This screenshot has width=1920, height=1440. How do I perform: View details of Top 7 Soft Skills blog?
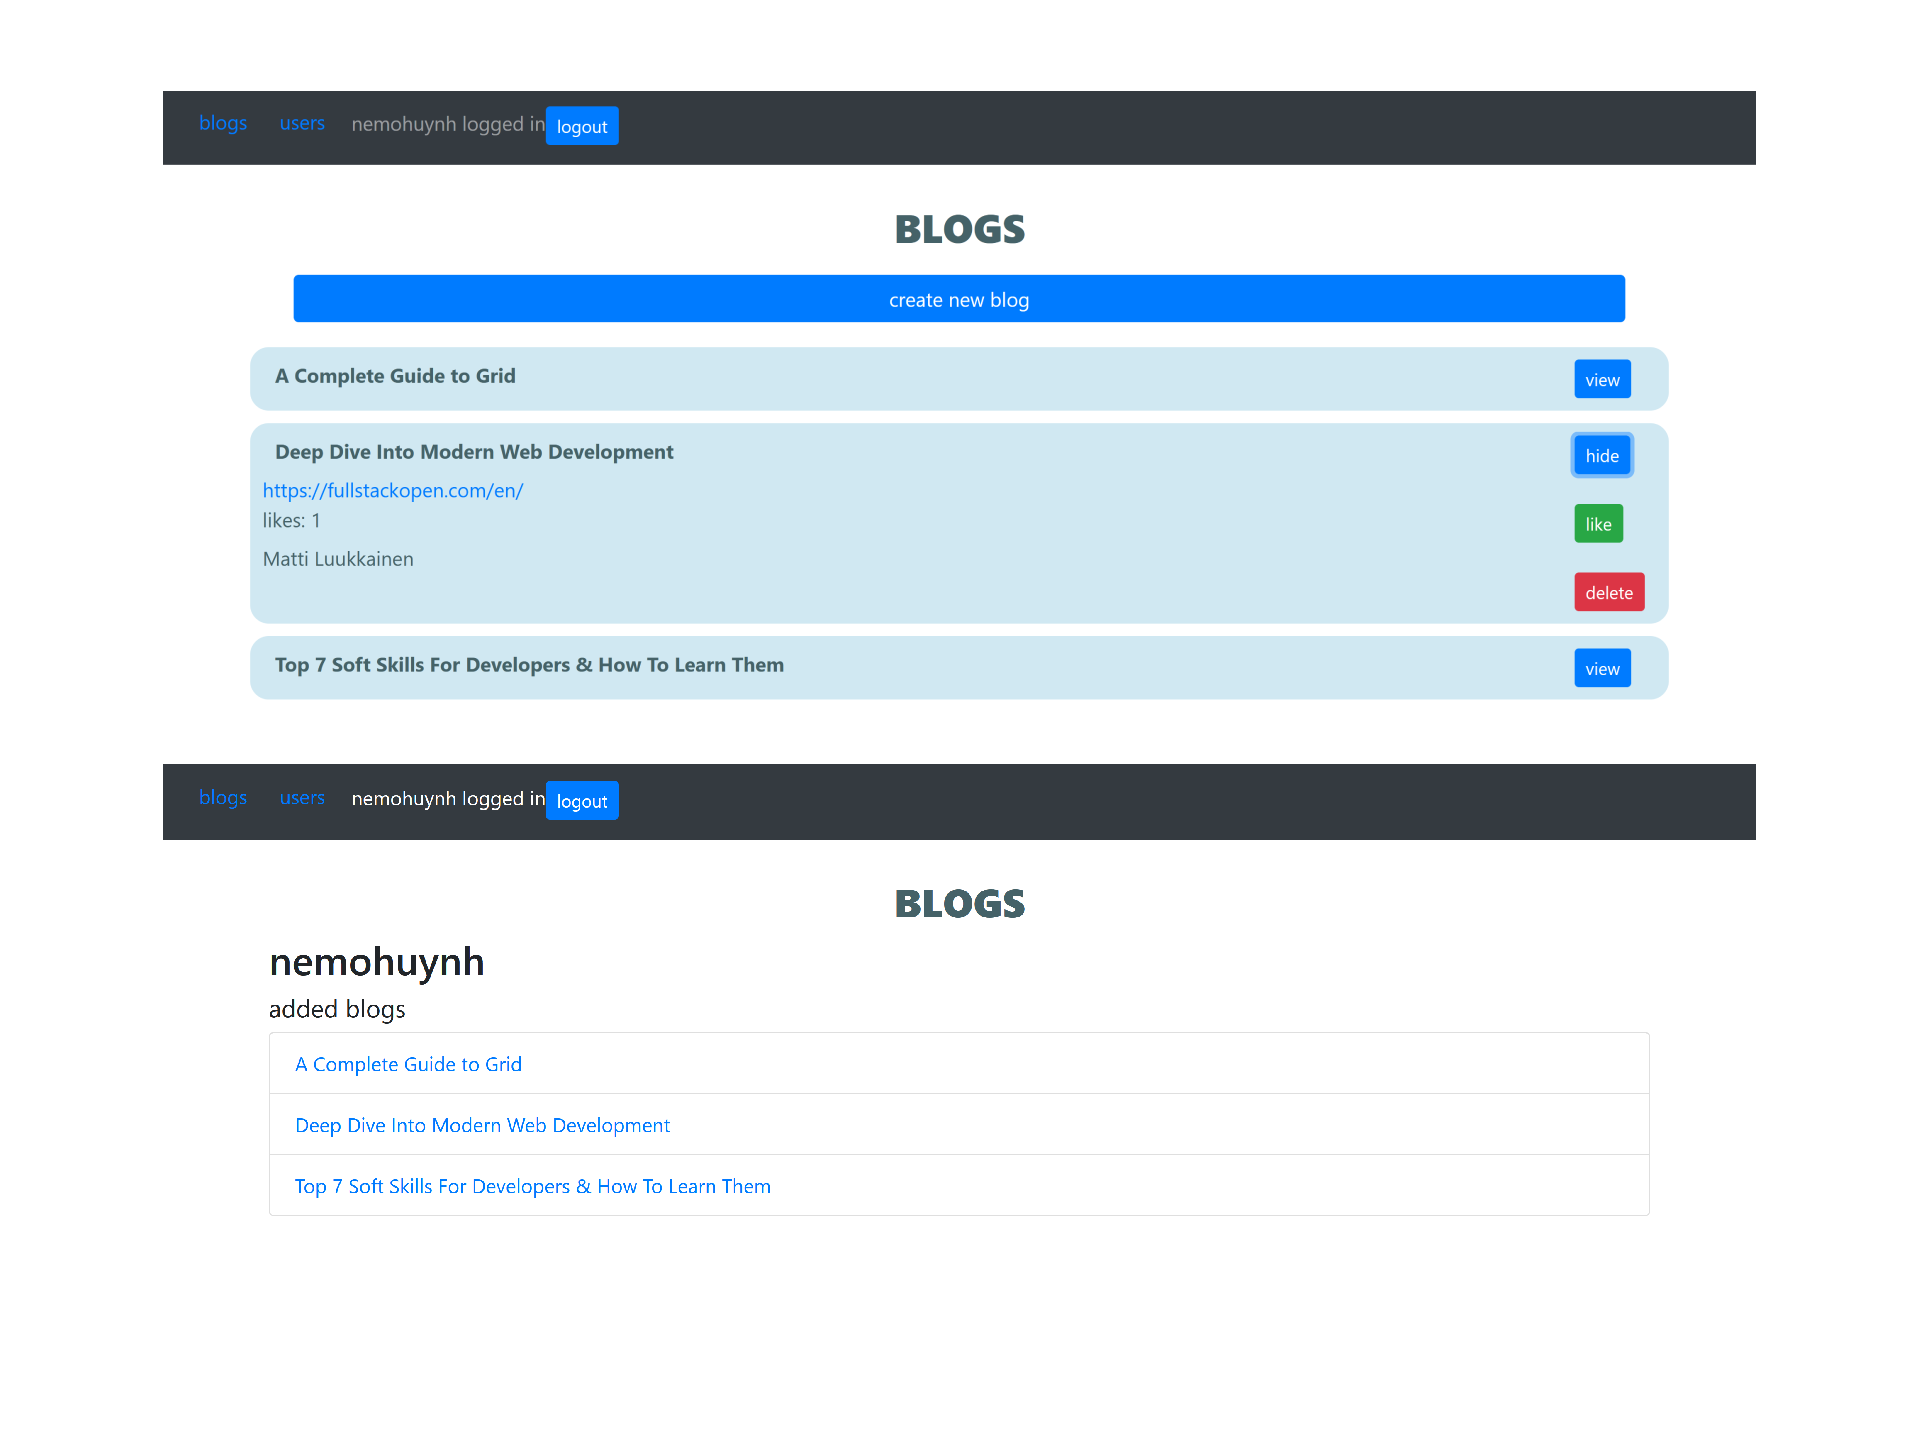pos(1602,668)
